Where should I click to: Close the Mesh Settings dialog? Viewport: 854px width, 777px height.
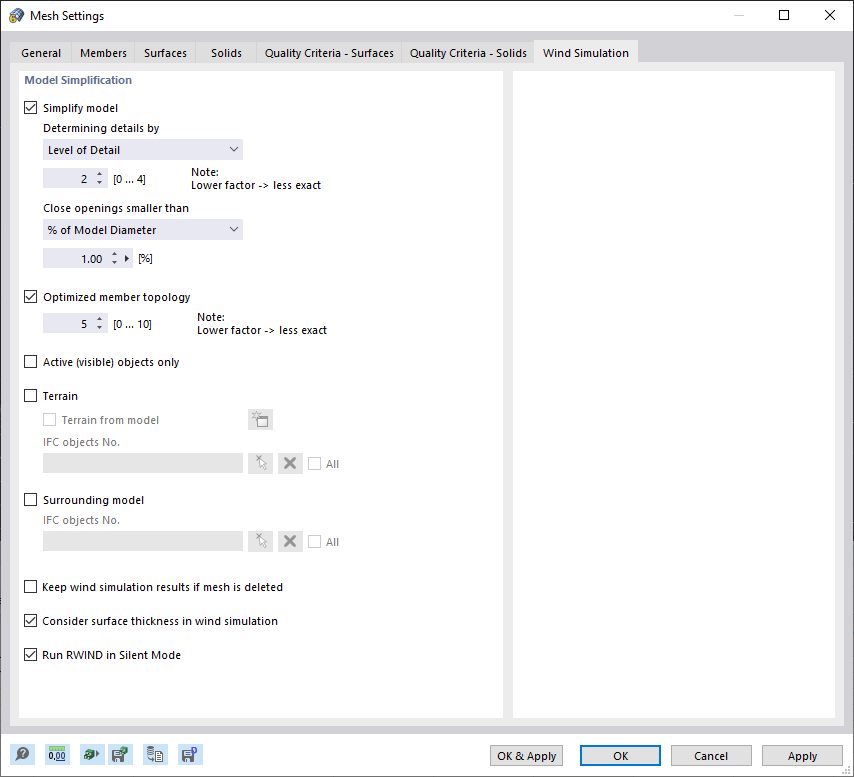pyautogui.click(x=829, y=15)
